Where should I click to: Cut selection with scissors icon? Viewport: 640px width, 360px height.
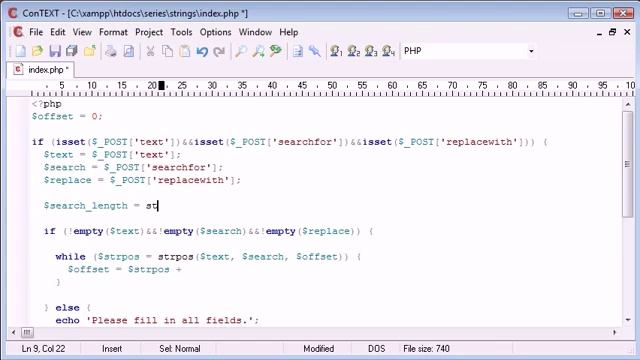coord(150,51)
